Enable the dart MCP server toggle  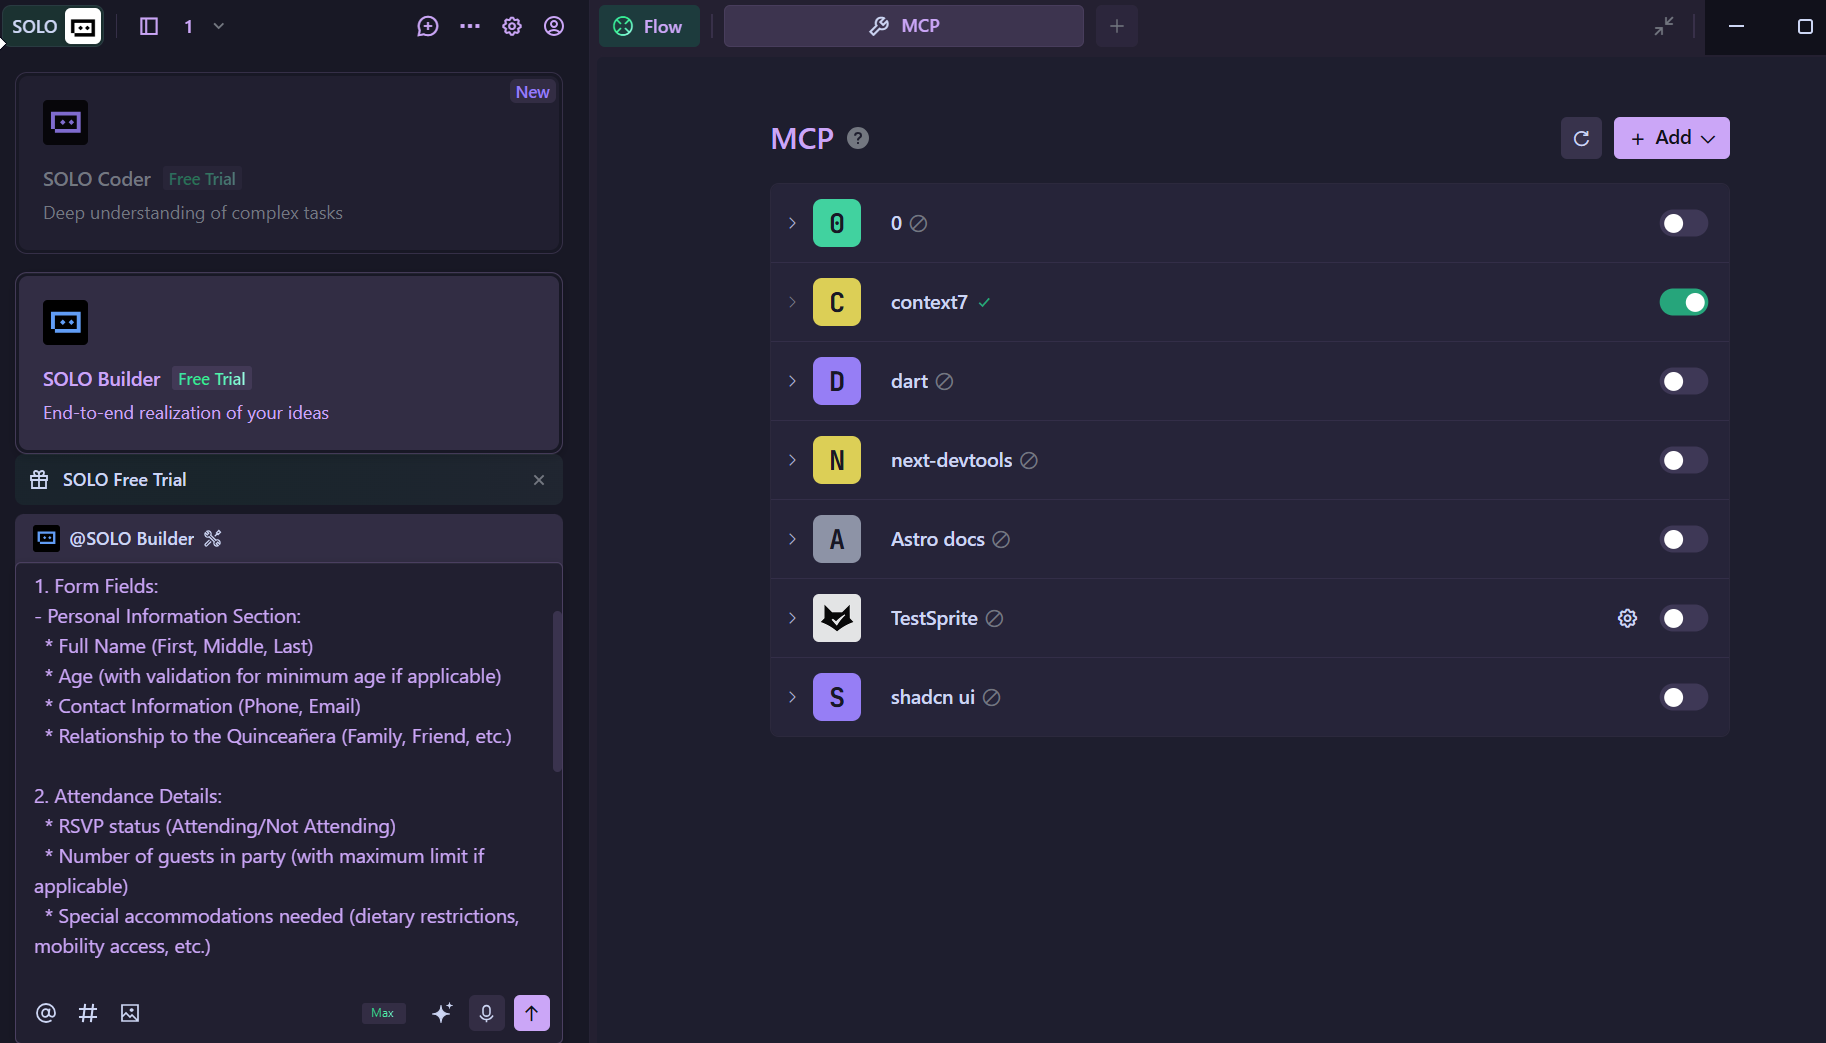[x=1683, y=381]
